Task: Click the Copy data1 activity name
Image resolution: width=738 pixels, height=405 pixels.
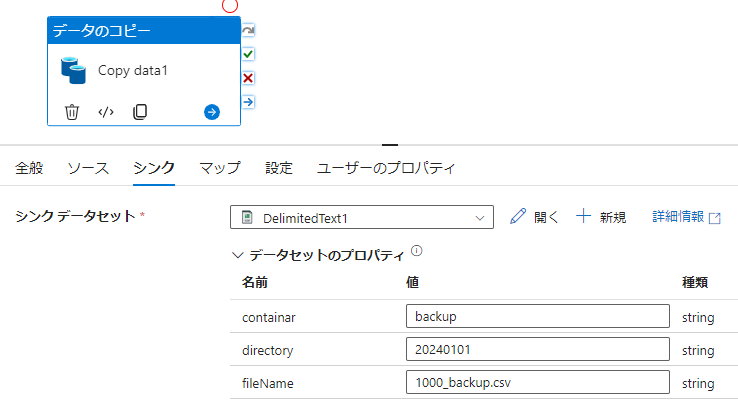Action: [x=133, y=71]
